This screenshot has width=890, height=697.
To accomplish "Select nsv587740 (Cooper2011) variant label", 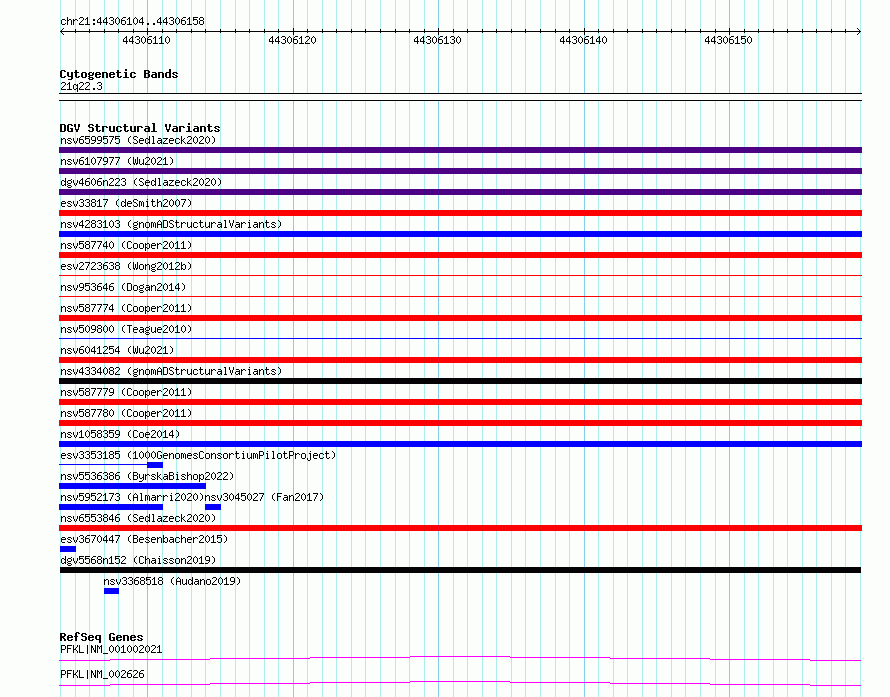I will click(x=126, y=245).
